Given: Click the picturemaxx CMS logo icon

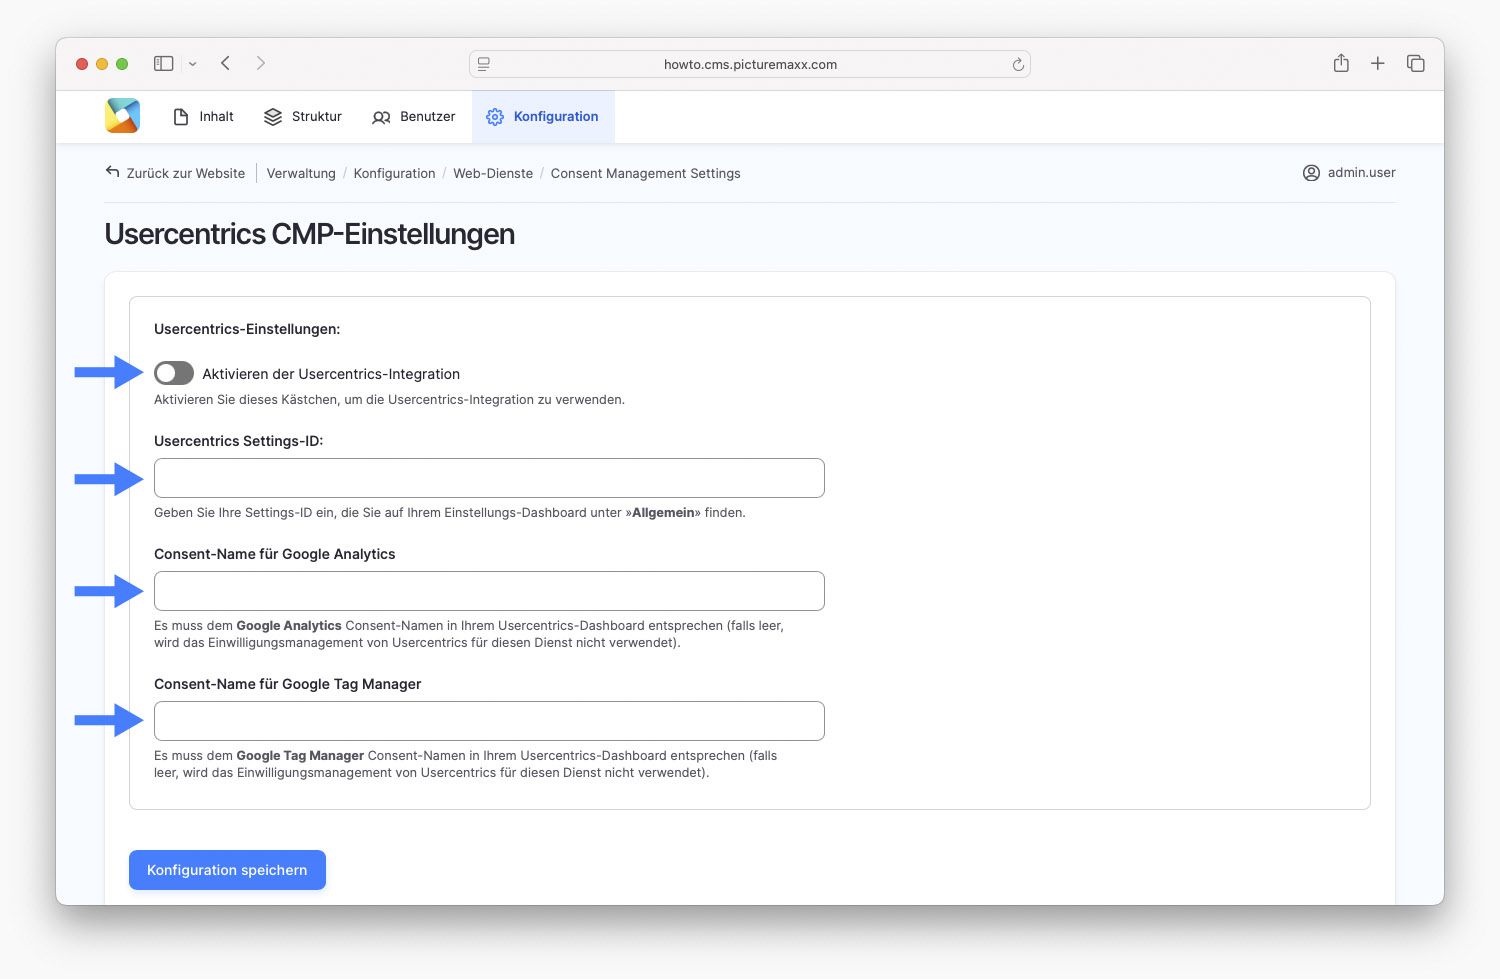Looking at the screenshot, I should click(122, 116).
